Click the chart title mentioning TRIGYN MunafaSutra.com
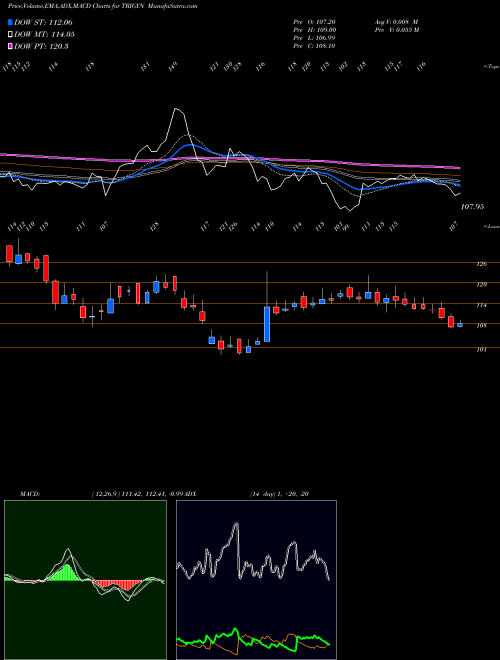500x660 pixels. coord(103,6)
